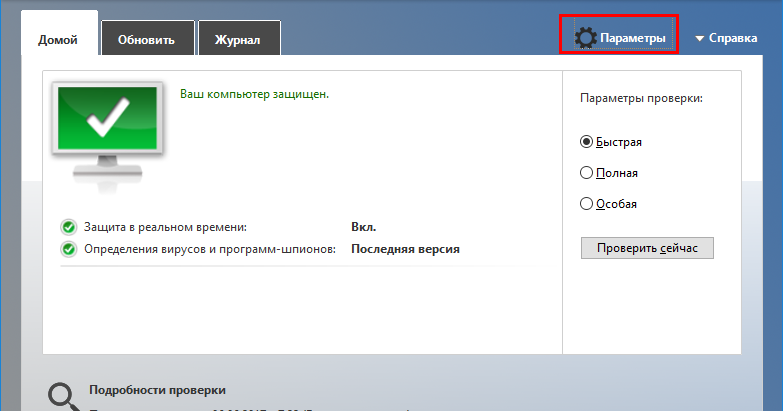
Task: Expand the Справка dropdown arrow
Action: tap(700, 38)
